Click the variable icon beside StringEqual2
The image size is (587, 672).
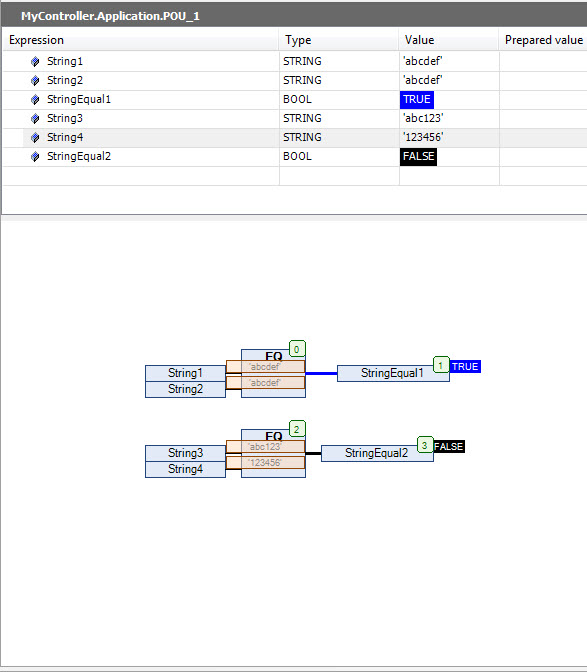point(35,156)
